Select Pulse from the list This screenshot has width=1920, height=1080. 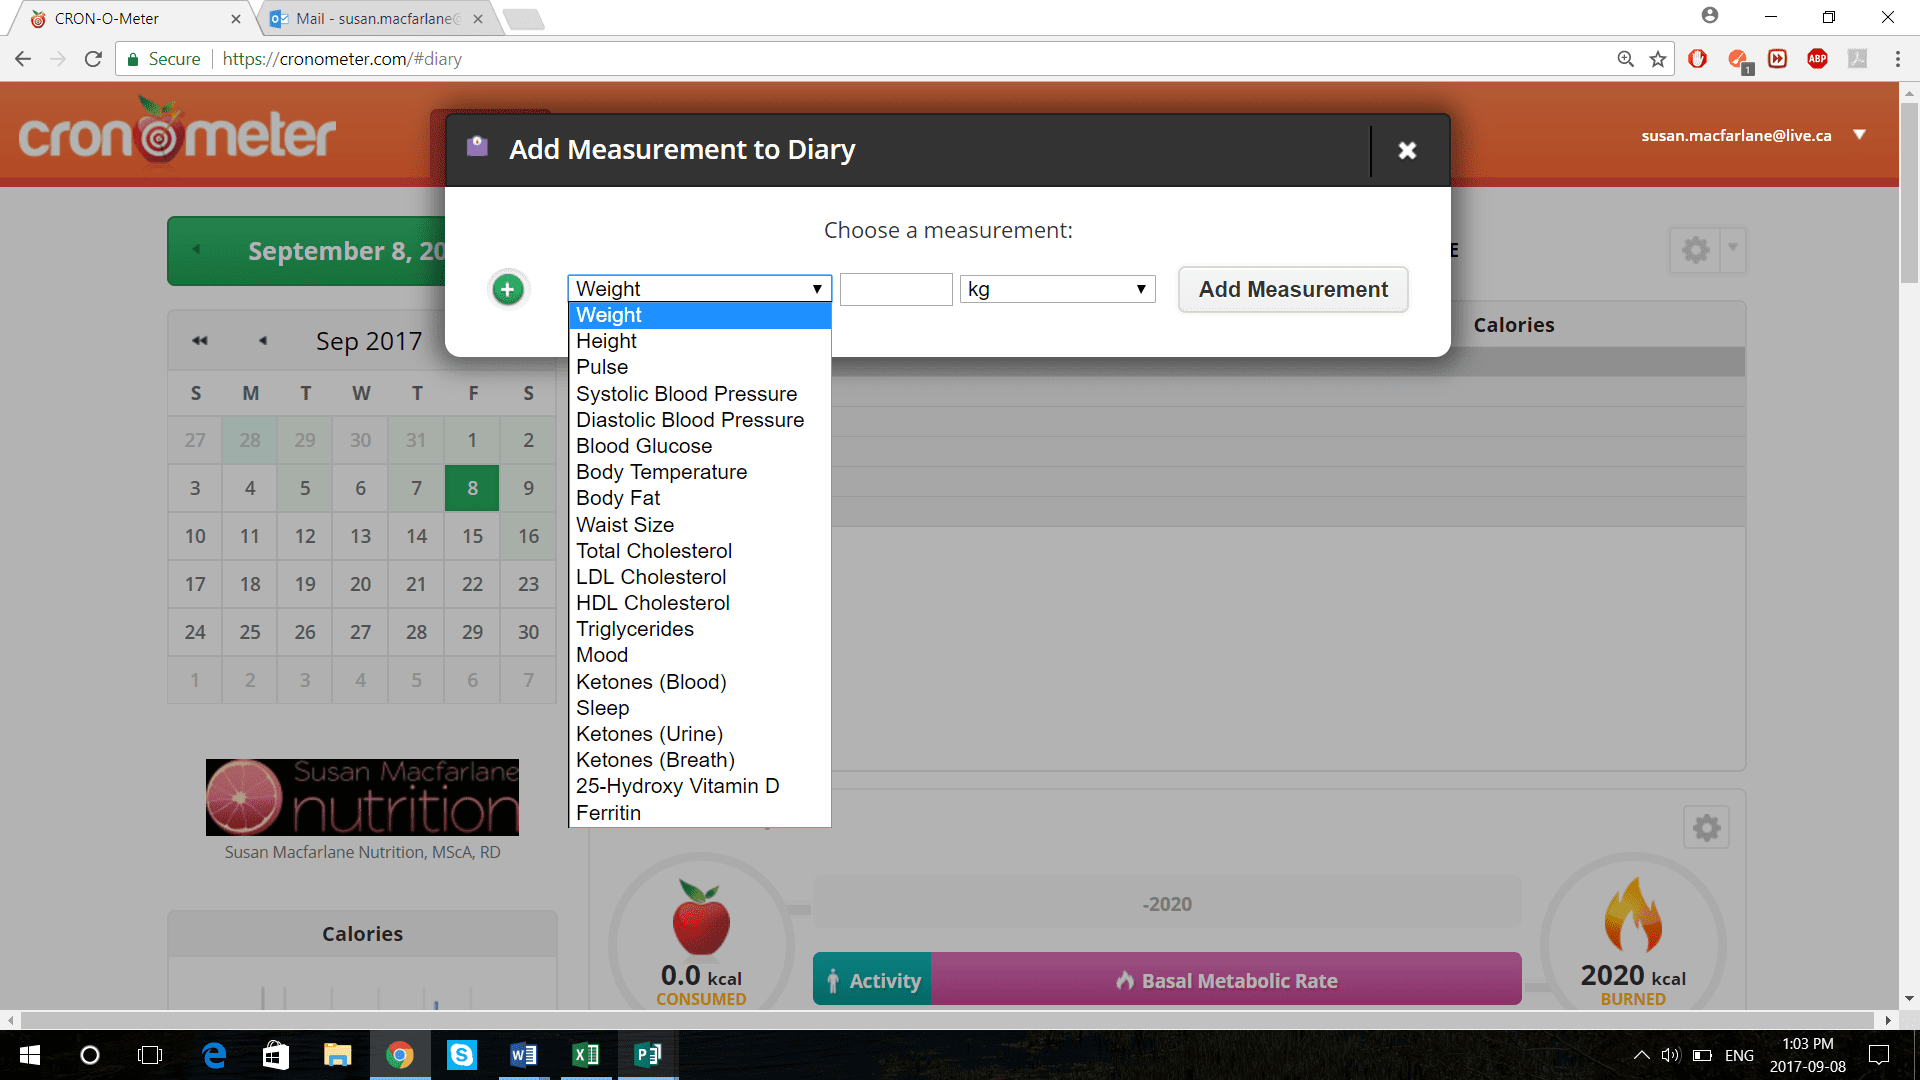[x=699, y=367]
